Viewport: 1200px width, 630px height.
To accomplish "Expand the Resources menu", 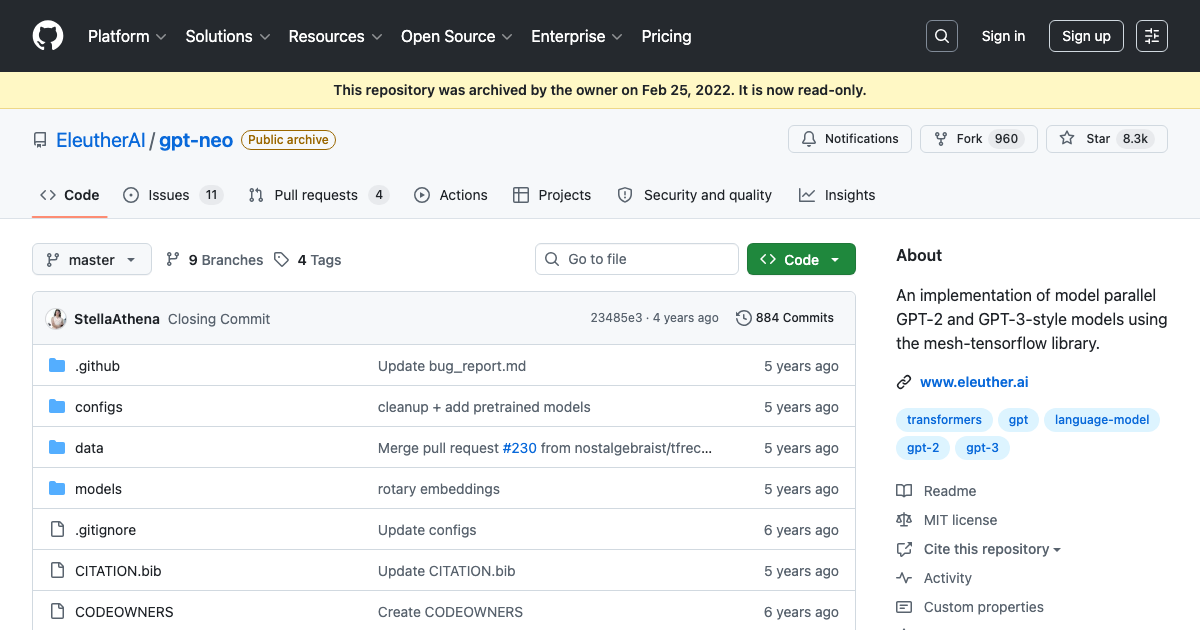I will click(x=335, y=36).
